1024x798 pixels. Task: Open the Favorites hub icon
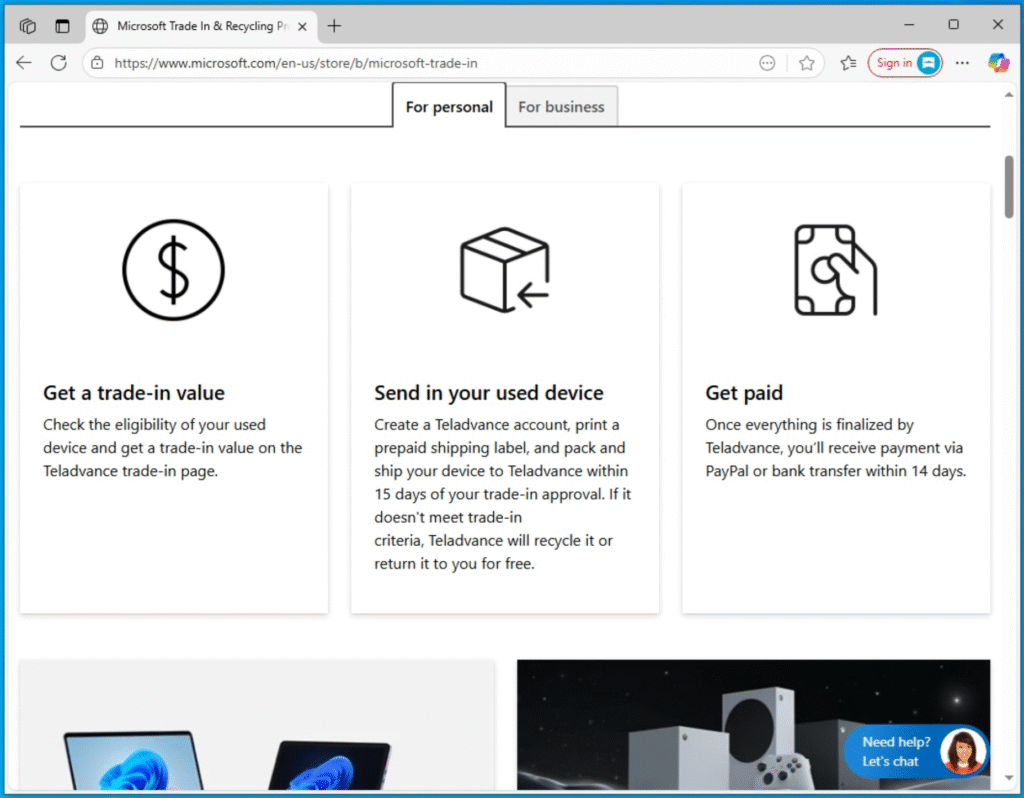coord(847,62)
